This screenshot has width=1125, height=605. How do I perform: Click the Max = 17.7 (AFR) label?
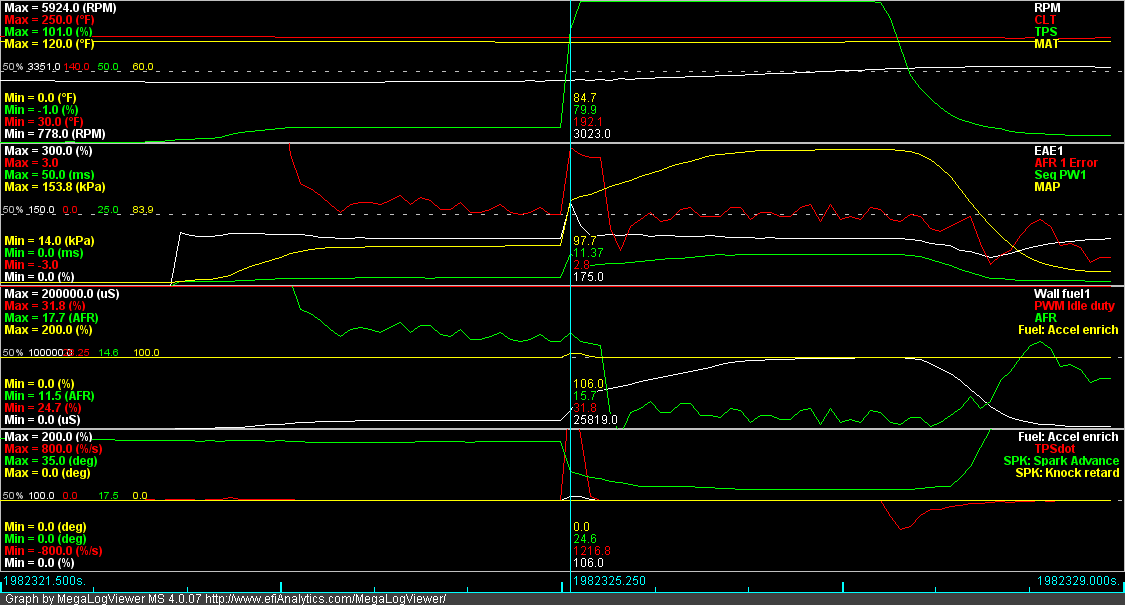52,317
